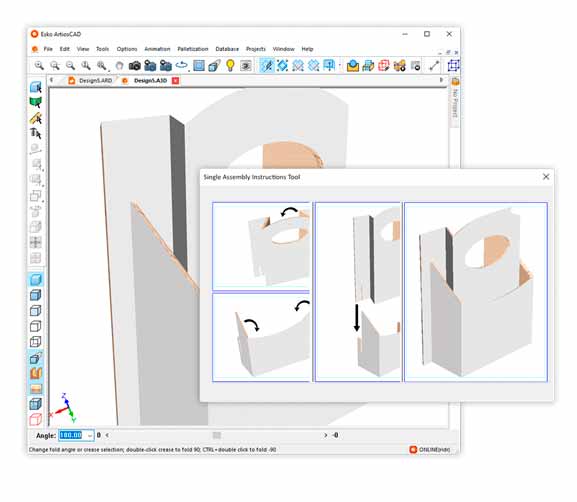This screenshot has height=502, width=577.
Task: Click the ONLINE status indicator
Action: coord(430,449)
